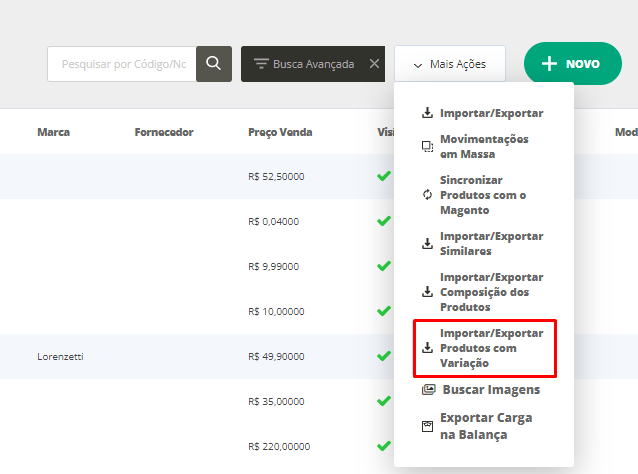Click the Exportar Carga na Balança icon
The height and width of the screenshot is (474, 638).
(x=428, y=425)
